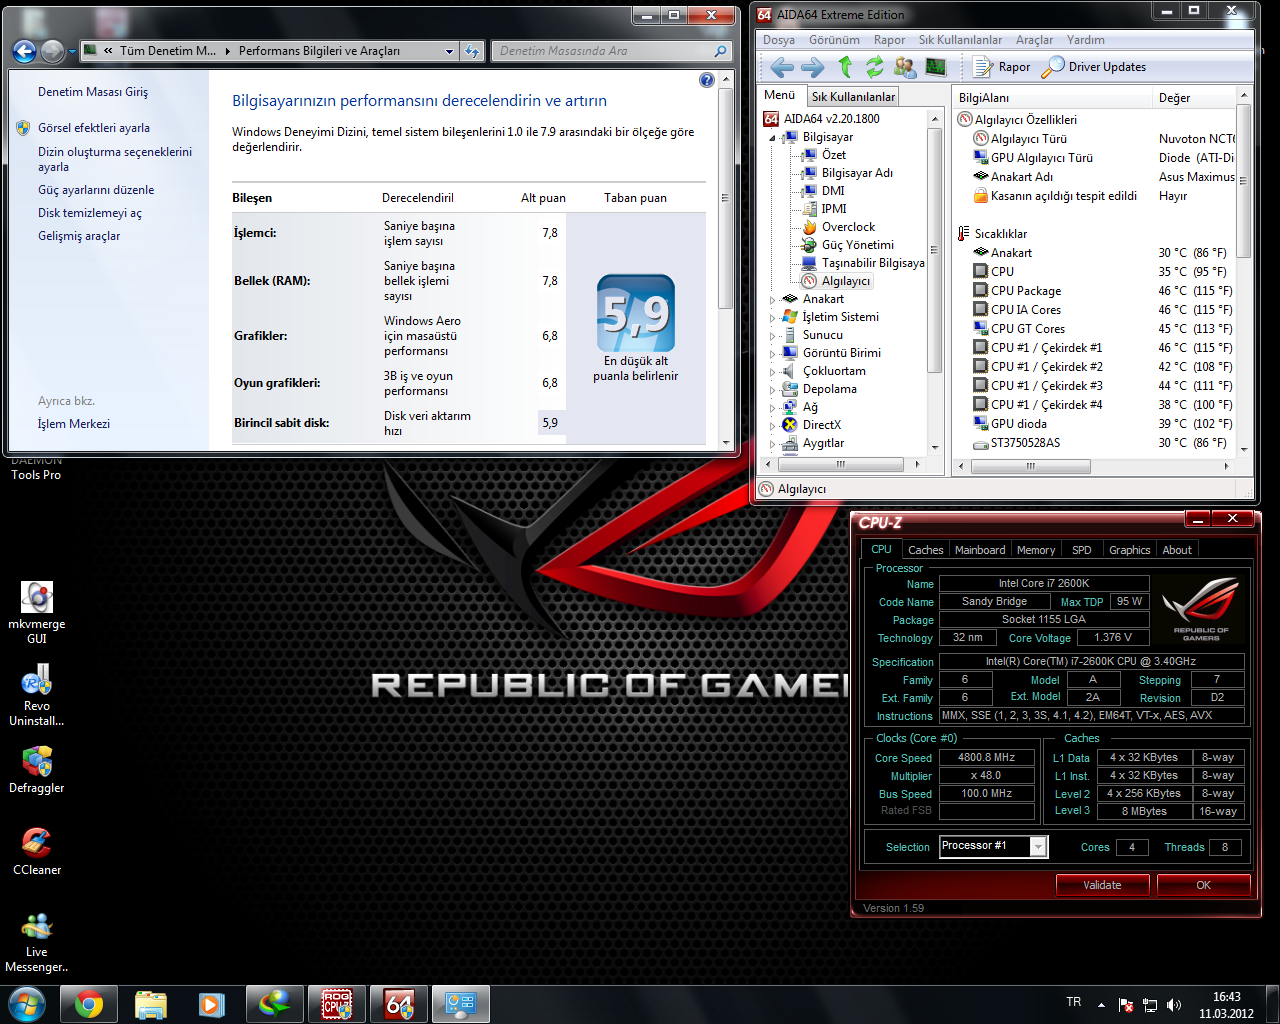
Task: Open the Sık Kullanılanlar menu bar item
Action: coord(960,40)
